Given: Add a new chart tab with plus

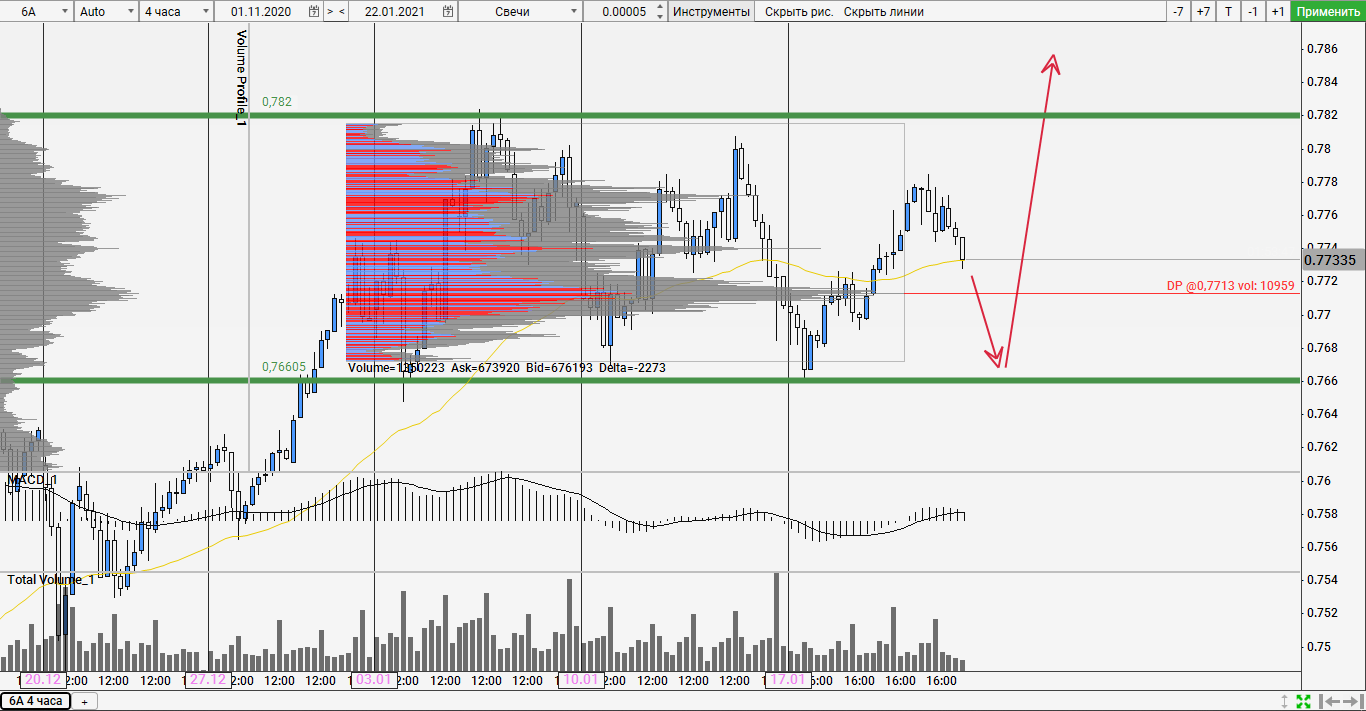Looking at the screenshot, I should click(84, 702).
